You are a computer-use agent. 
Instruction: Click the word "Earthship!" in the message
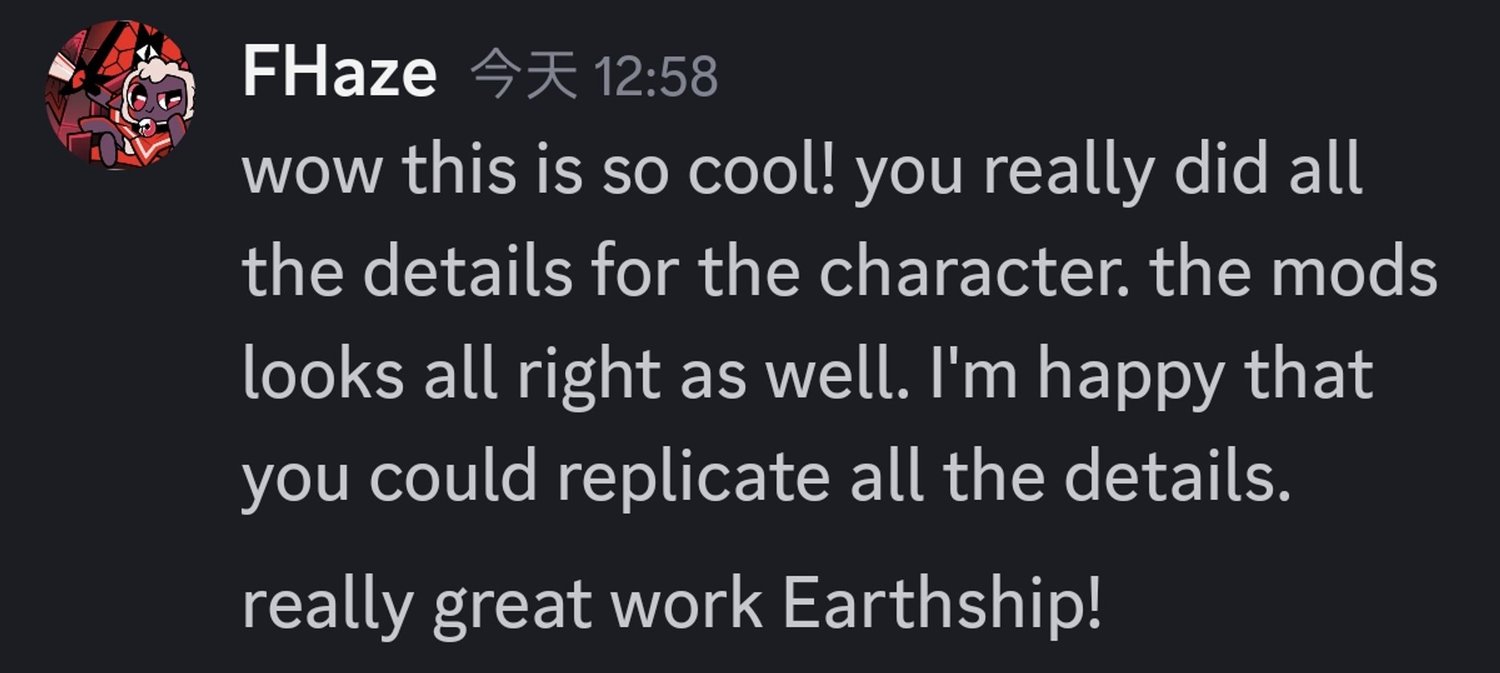tap(943, 603)
